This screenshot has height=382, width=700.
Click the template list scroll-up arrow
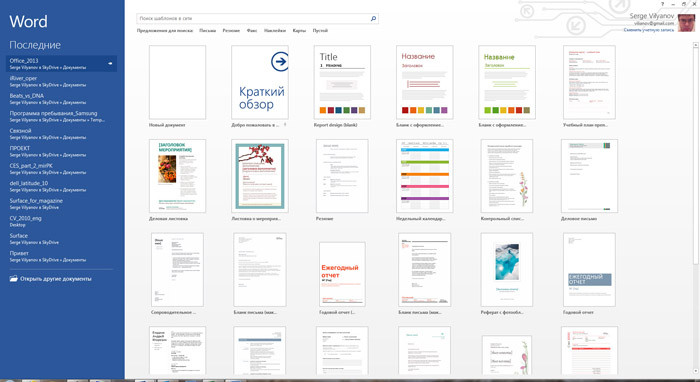[x=696, y=45]
